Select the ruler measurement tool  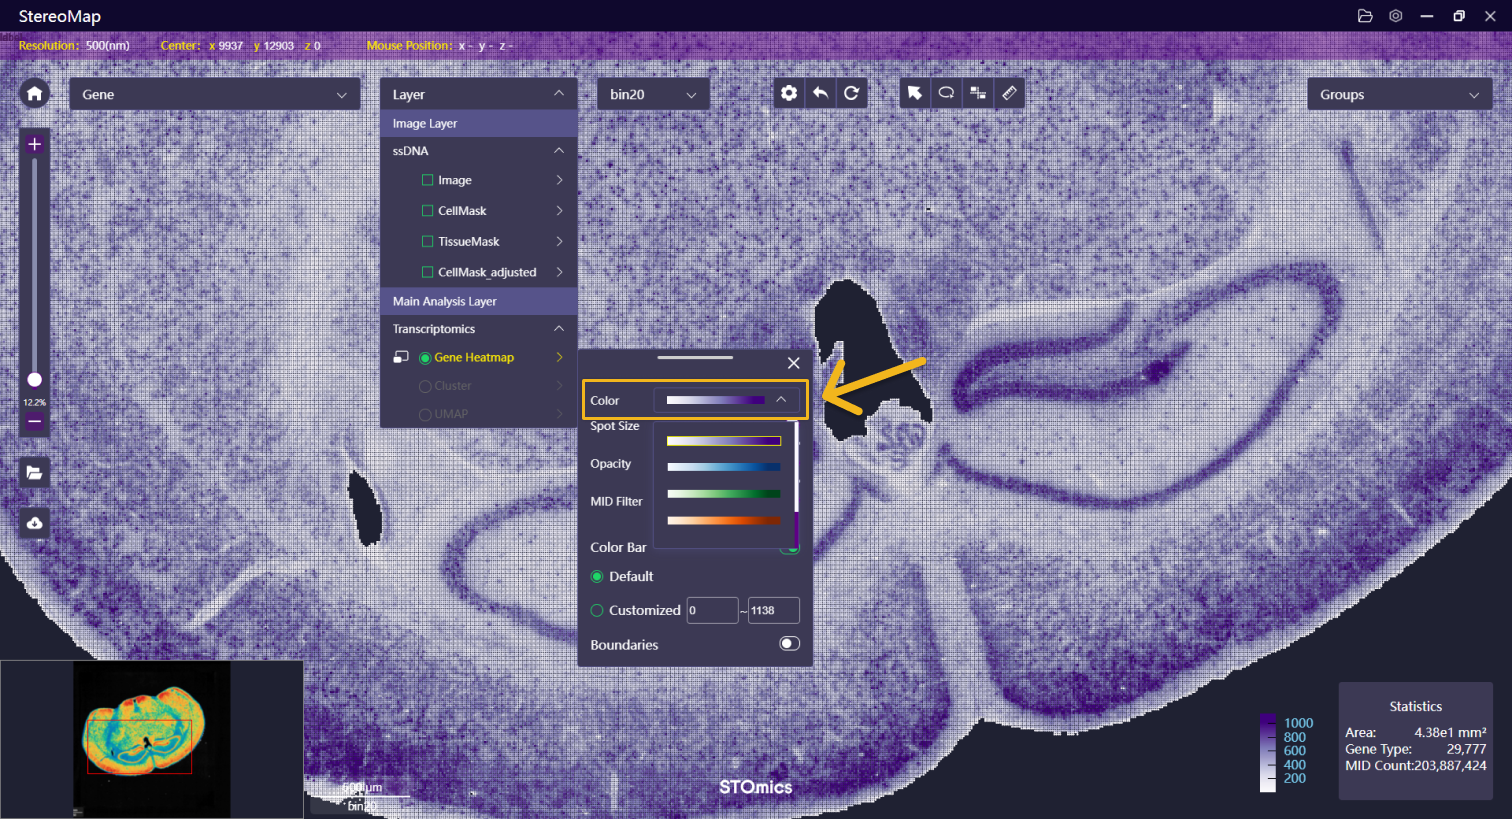coord(1009,93)
